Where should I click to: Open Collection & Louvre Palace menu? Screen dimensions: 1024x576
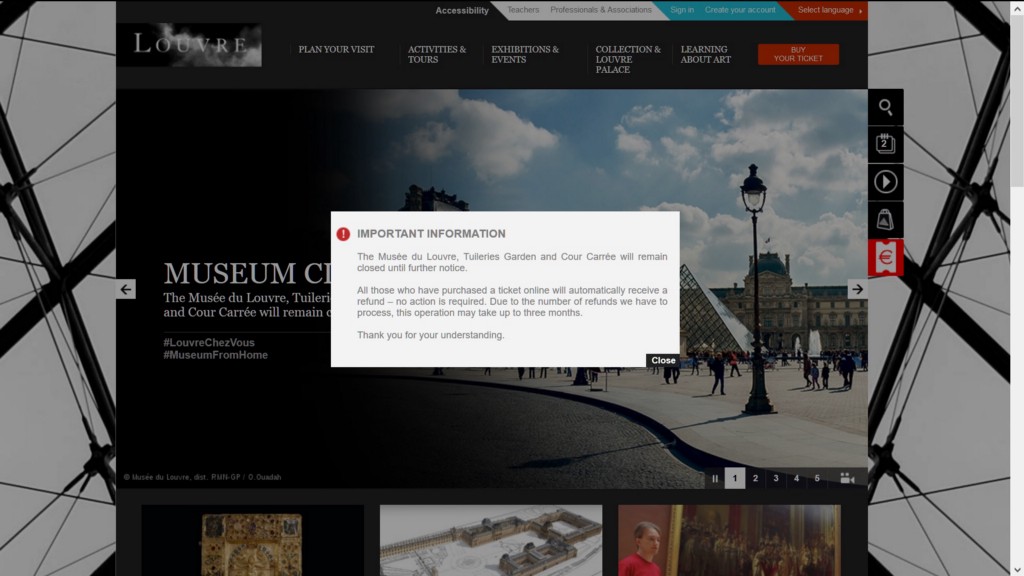(x=628, y=59)
